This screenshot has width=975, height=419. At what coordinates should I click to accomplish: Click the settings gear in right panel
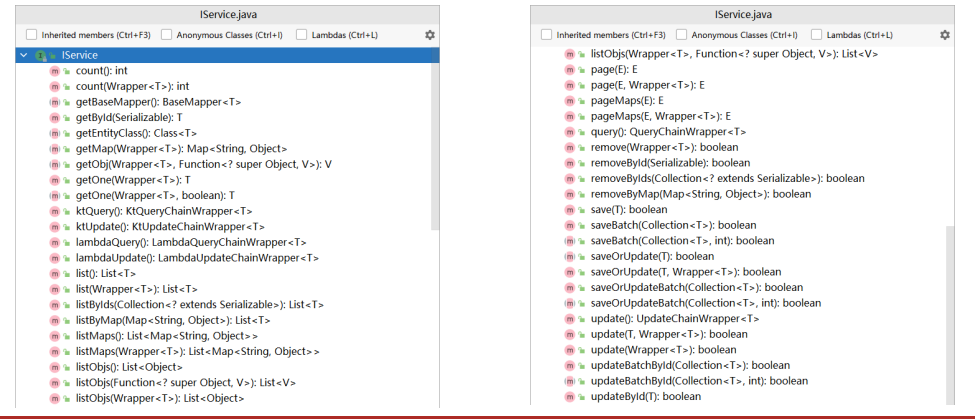coord(945,35)
